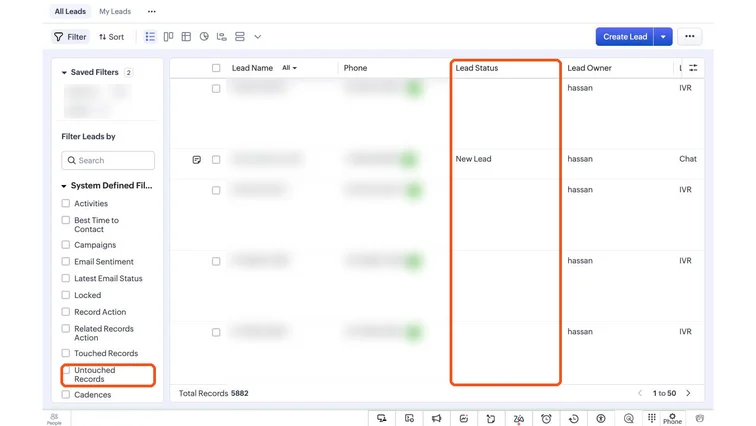Open the dial pad icon
This screenshot has width=756, height=426.
652,418
